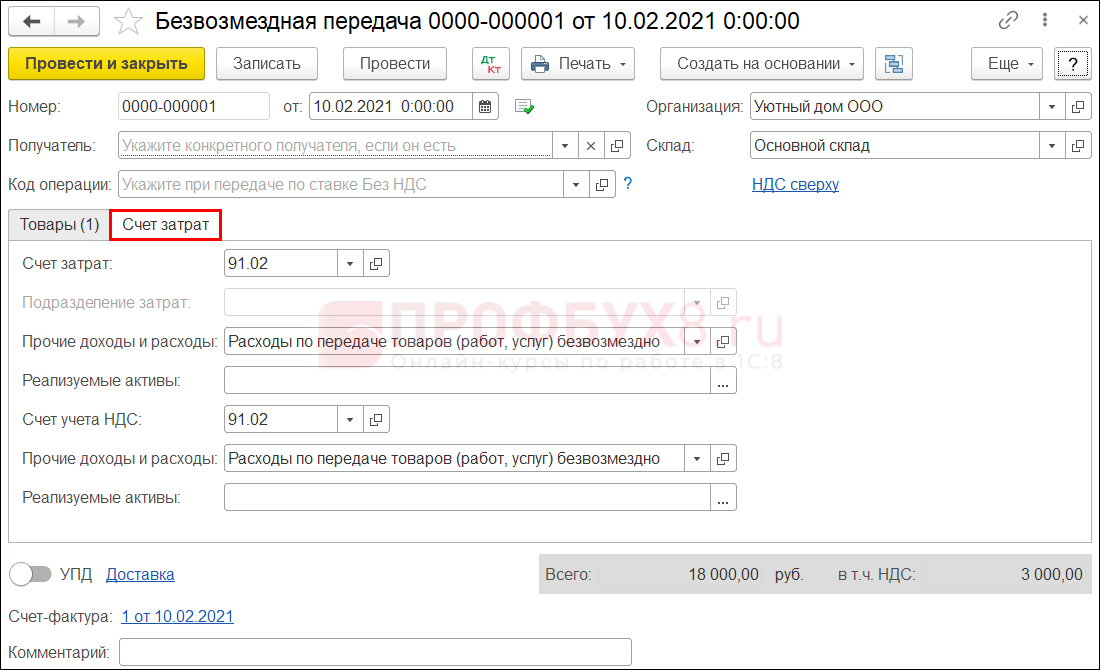Close the document window with X
The width and height of the screenshot is (1100, 670).
(1083, 20)
